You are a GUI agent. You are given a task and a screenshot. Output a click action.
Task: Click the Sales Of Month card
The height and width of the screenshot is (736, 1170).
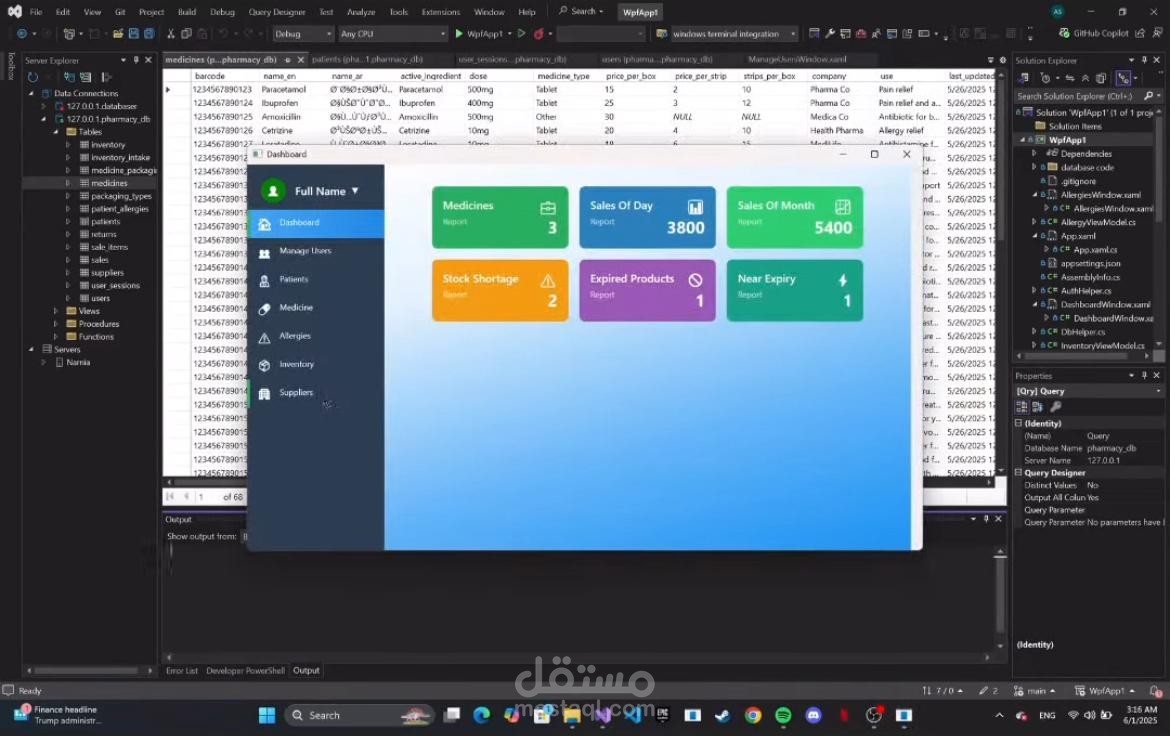pos(795,217)
